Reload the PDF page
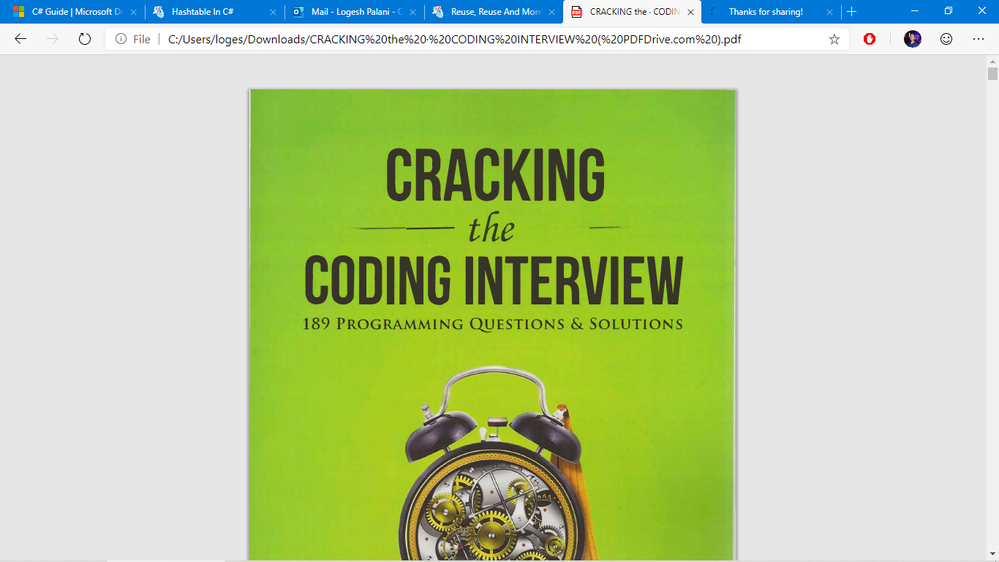999x562 pixels. point(84,39)
